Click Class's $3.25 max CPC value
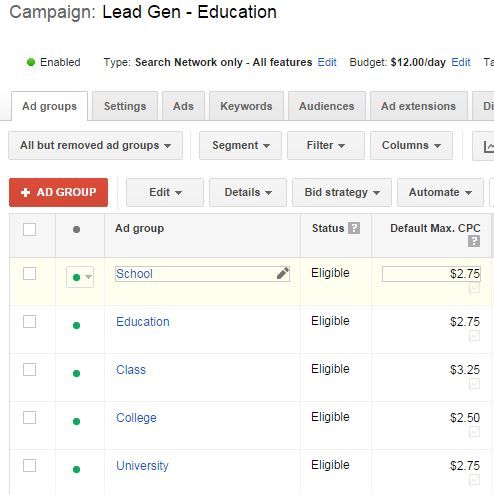This screenshot has width=494, height=495. pos(465,370)
